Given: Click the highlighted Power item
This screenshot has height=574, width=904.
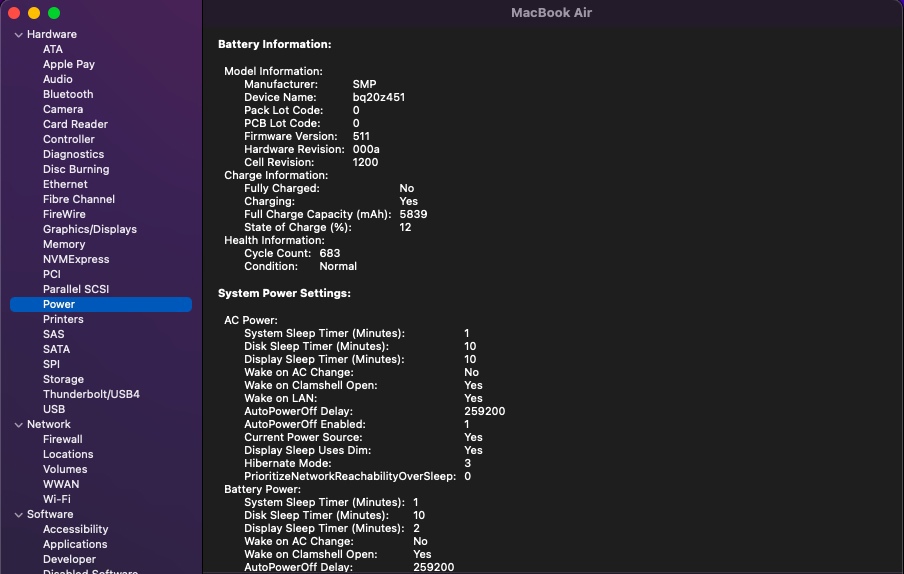Looking at the screenshot, I should point(101,304).
